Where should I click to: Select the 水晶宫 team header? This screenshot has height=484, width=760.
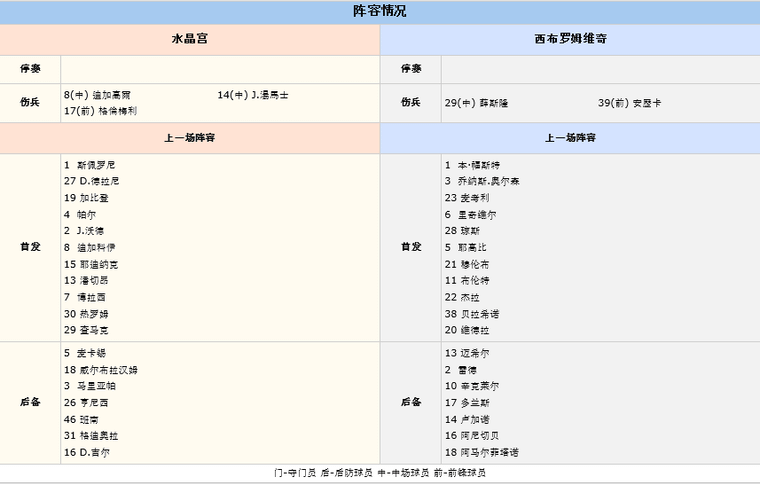[190, 39]
